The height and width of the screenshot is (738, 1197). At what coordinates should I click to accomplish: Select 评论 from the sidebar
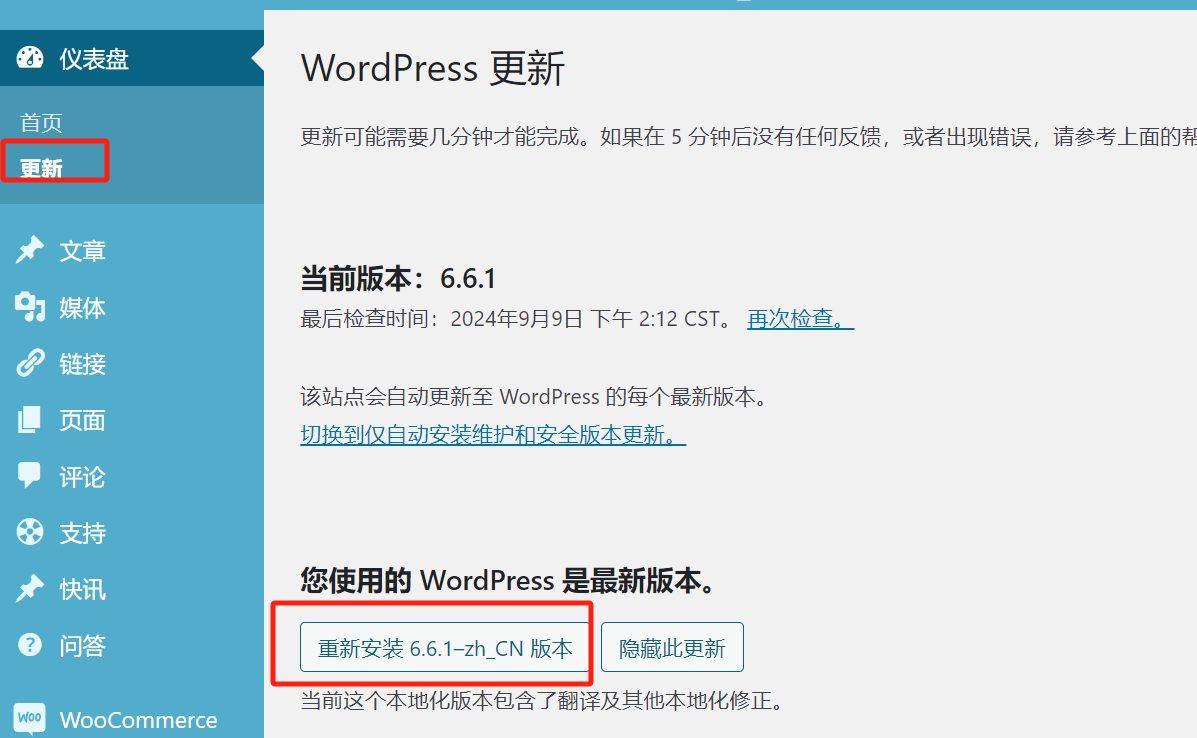[x=82, y=476]
